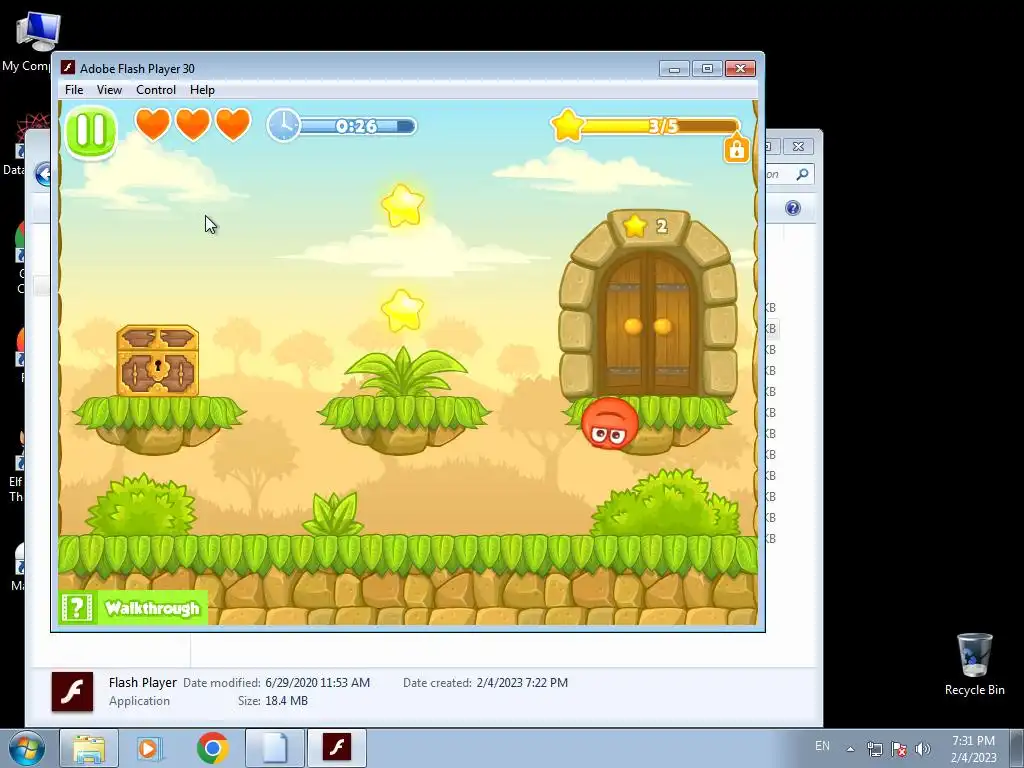Click the volume tray icon
The height and width of the screenshot is (768, 1024).
coord(923,749)
